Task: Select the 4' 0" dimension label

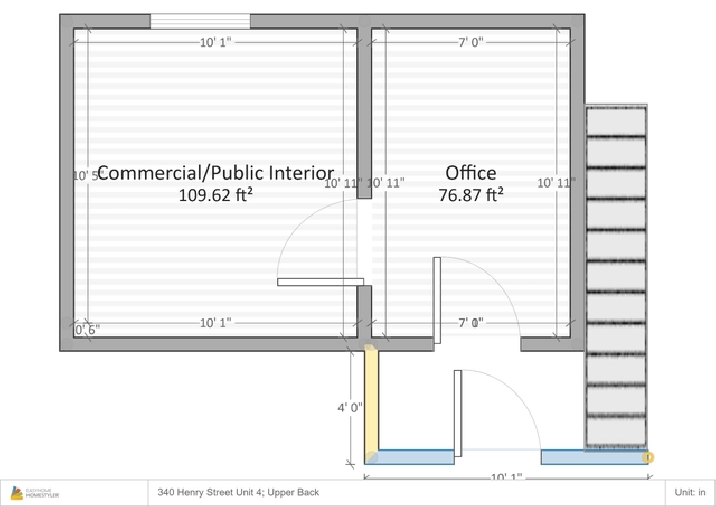Action: 349,407
